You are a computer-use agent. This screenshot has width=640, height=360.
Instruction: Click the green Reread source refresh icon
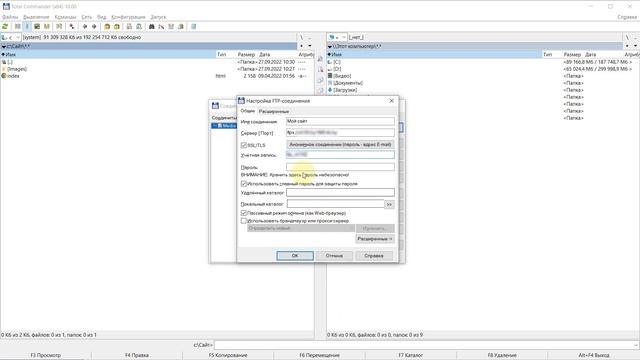pyautogui.click(x=5, y=27)
